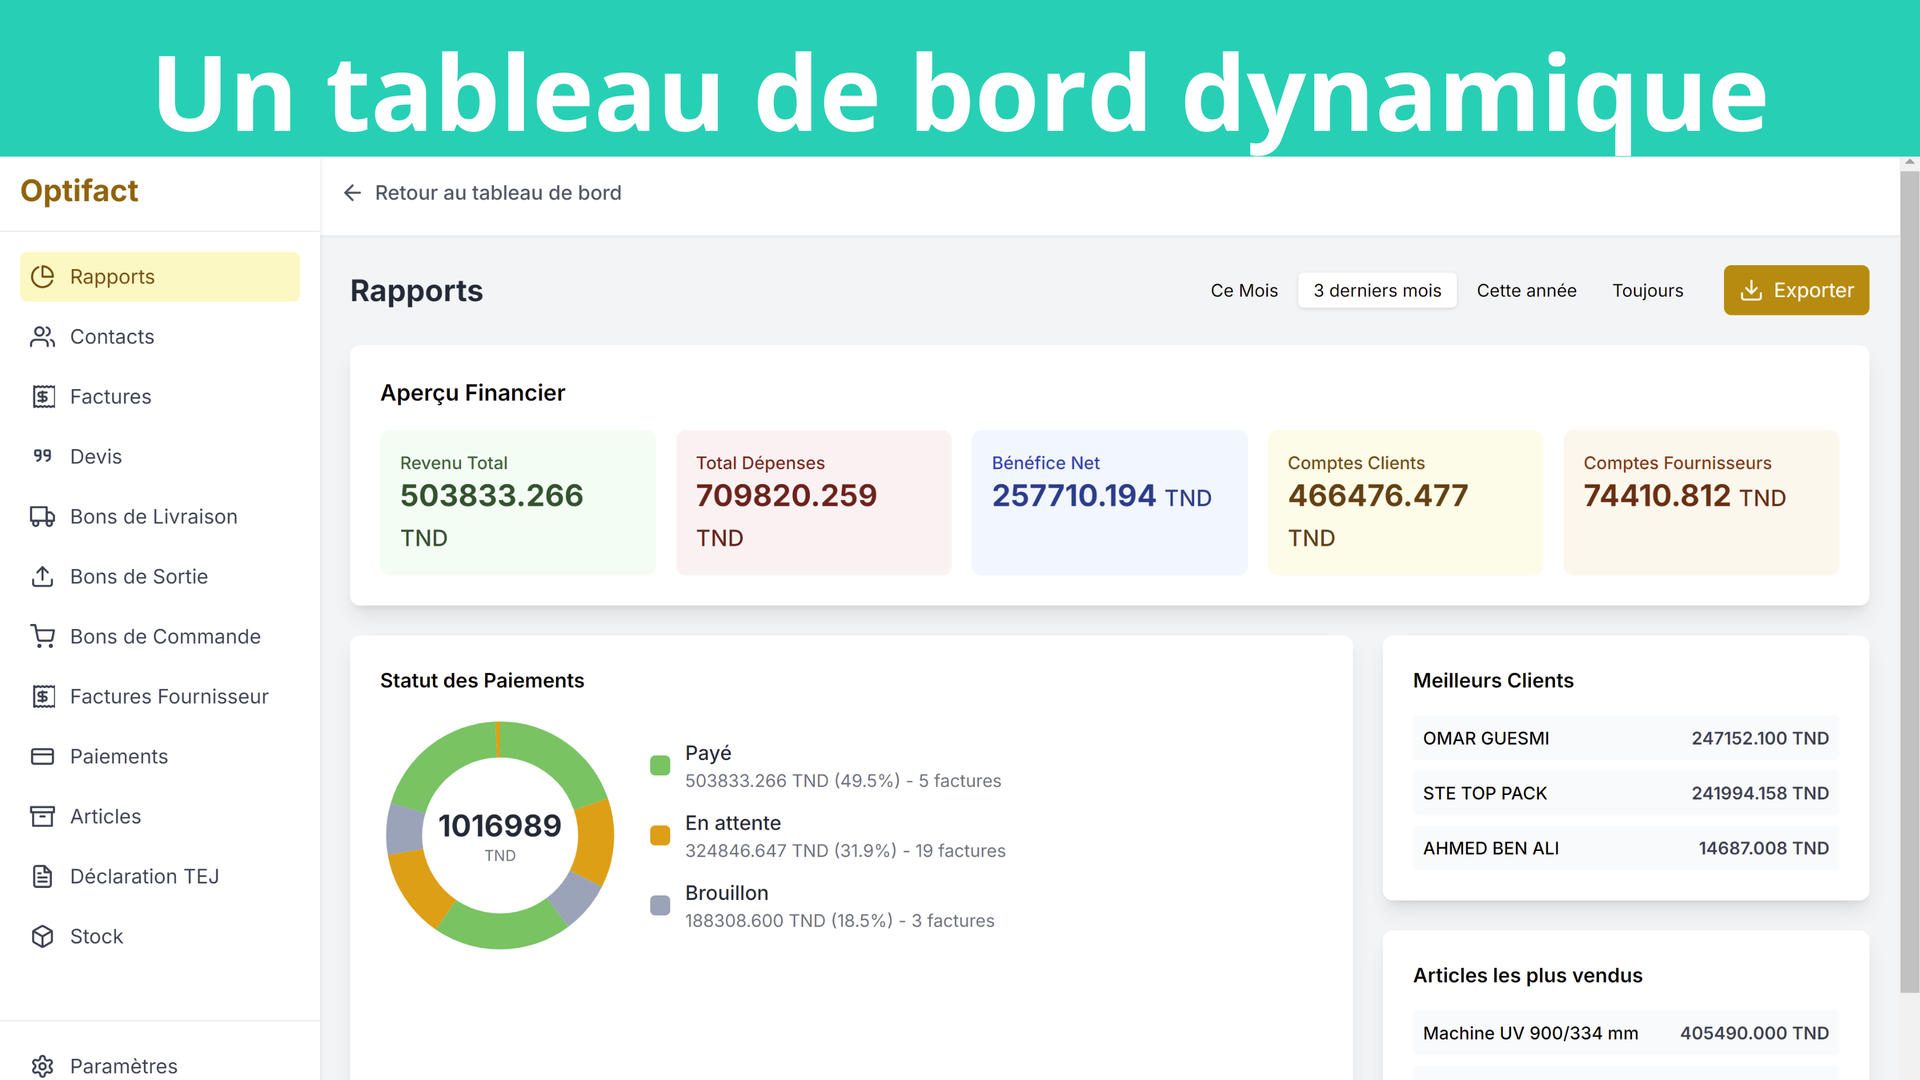1920x1080 pixels.
Task: Switch to '3 derniers mois' period
Action: point(1377,291)
